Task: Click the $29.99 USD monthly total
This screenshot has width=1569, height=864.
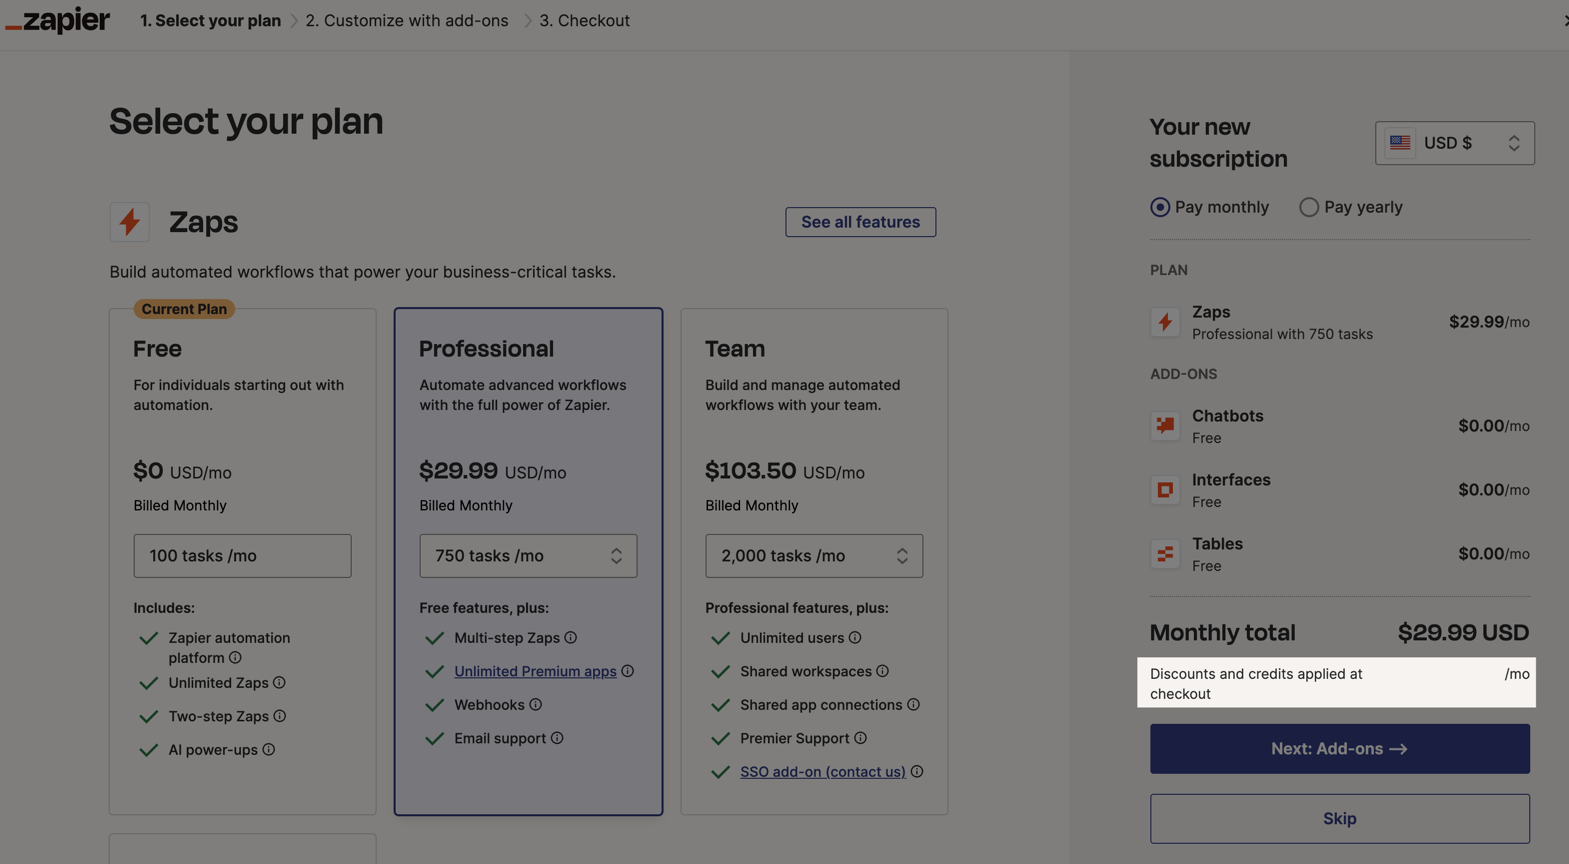Action: 1463,633
